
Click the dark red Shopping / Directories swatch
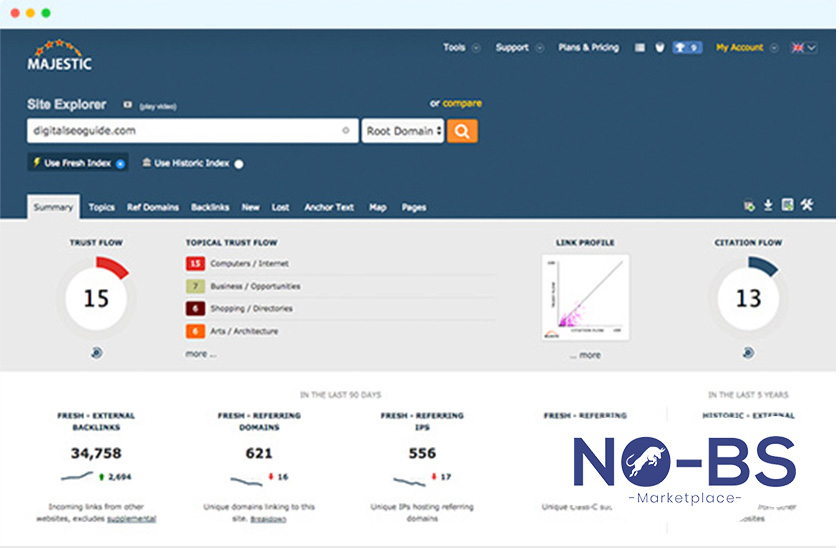[x=195, y=309]
